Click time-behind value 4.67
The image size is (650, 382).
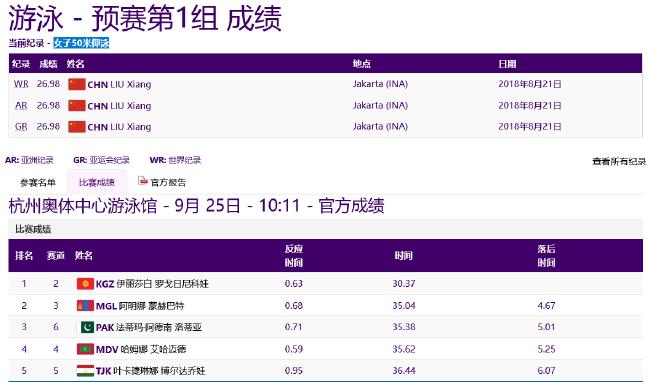click(546, 306)
